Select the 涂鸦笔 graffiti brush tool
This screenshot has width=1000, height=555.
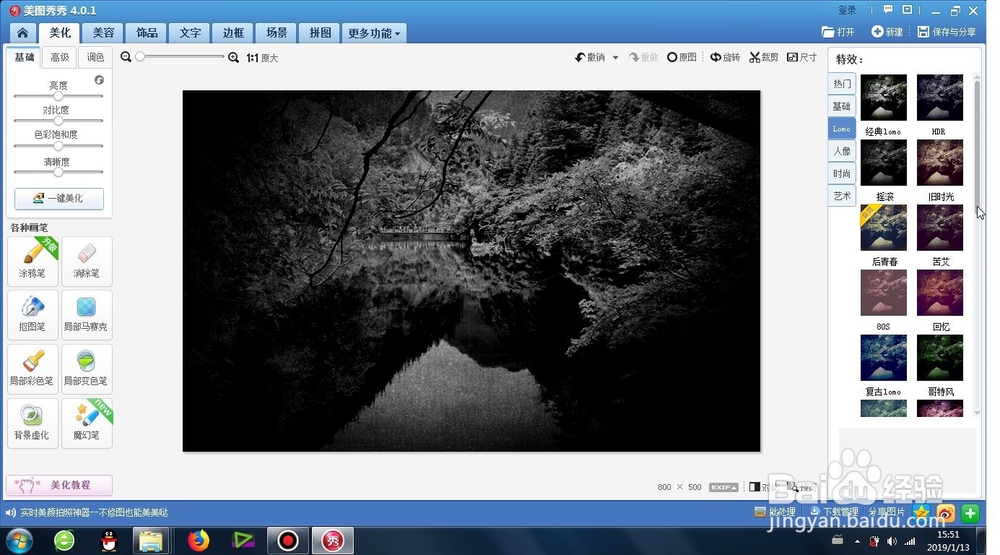point(33,261)
